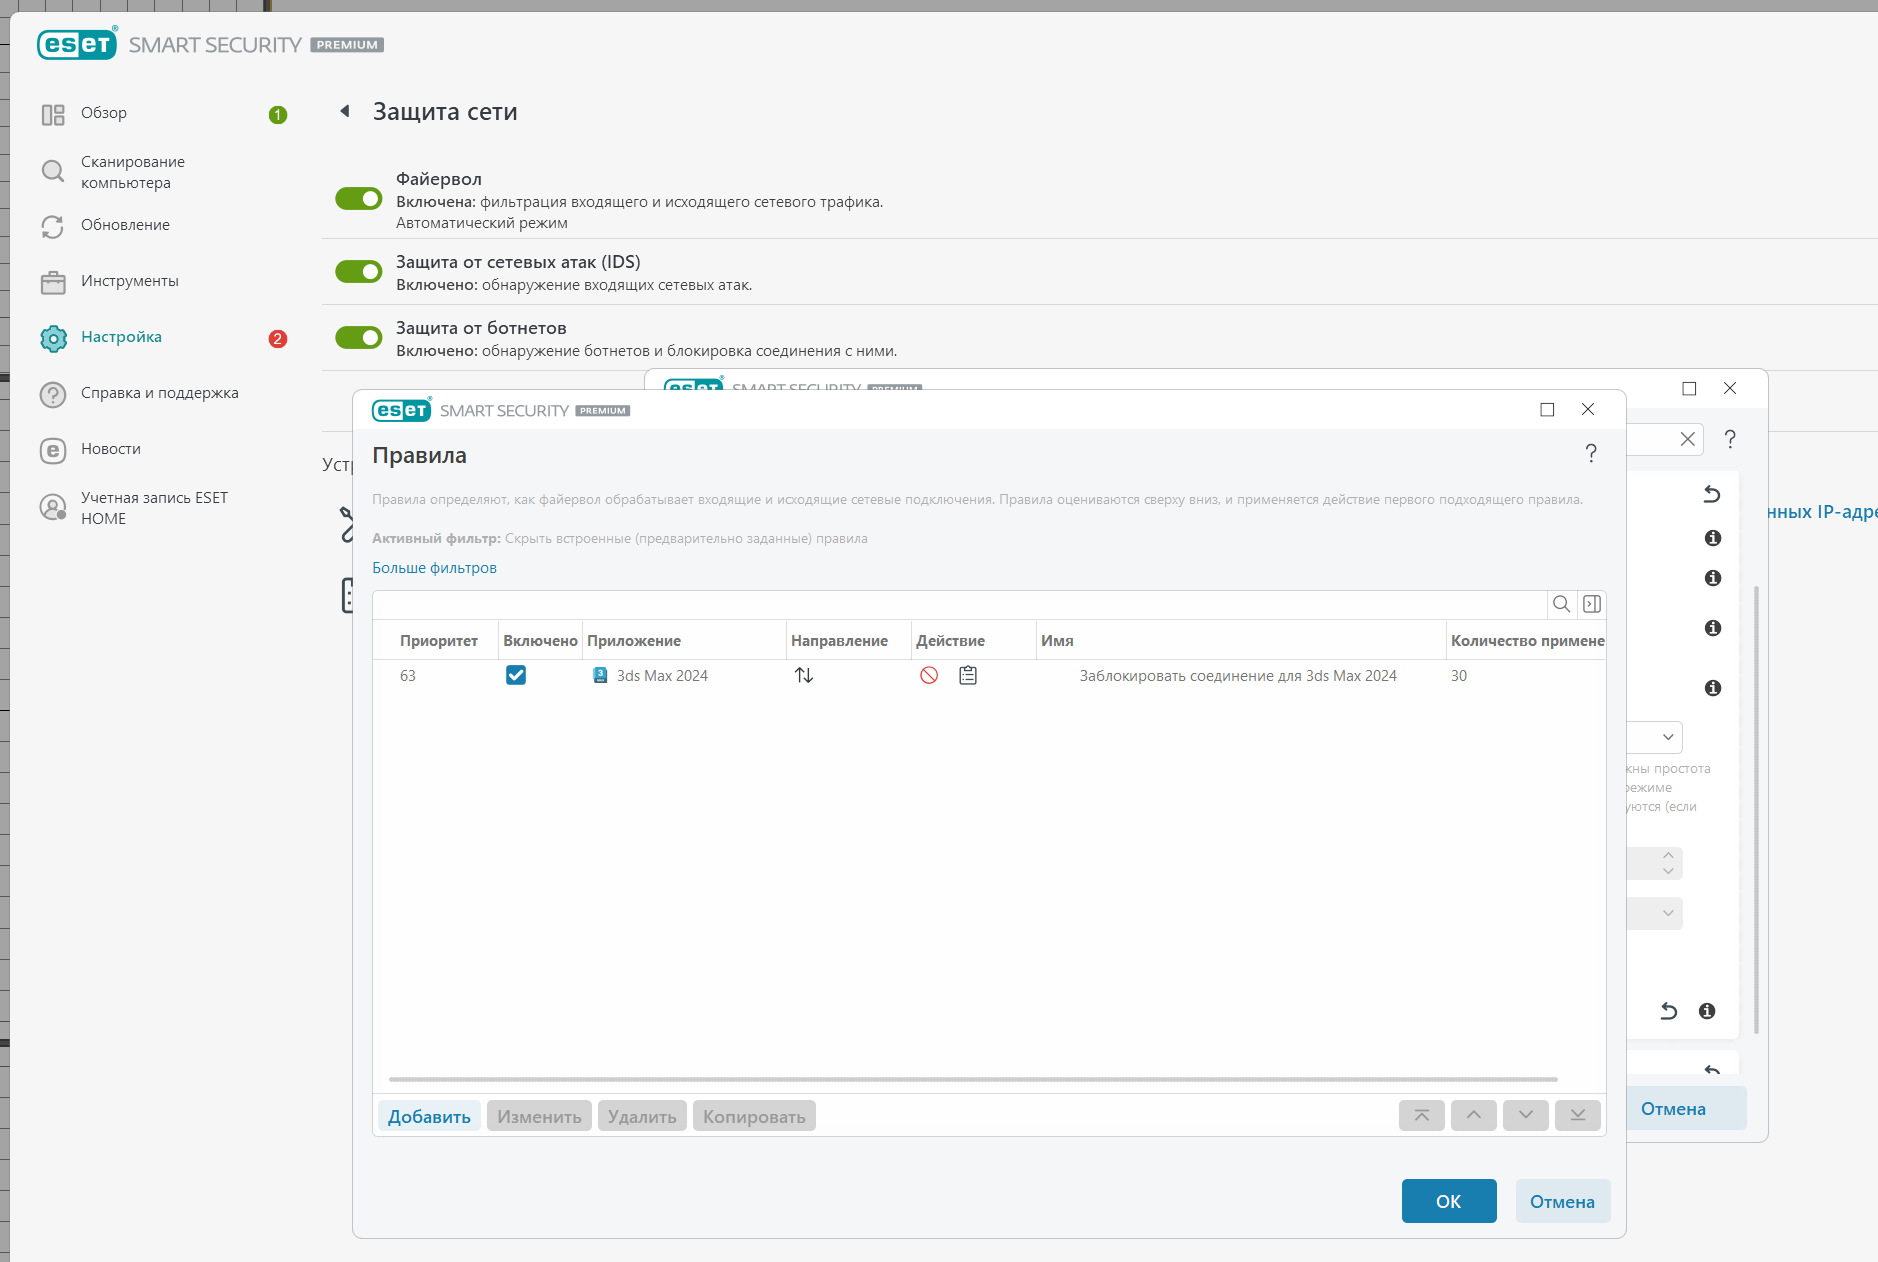Image resolution: width=1878 pixels, height=1262 pixels.
Task: Click the bottom info icon beside revert arrow
Action: click(x=1707, y=1011)
